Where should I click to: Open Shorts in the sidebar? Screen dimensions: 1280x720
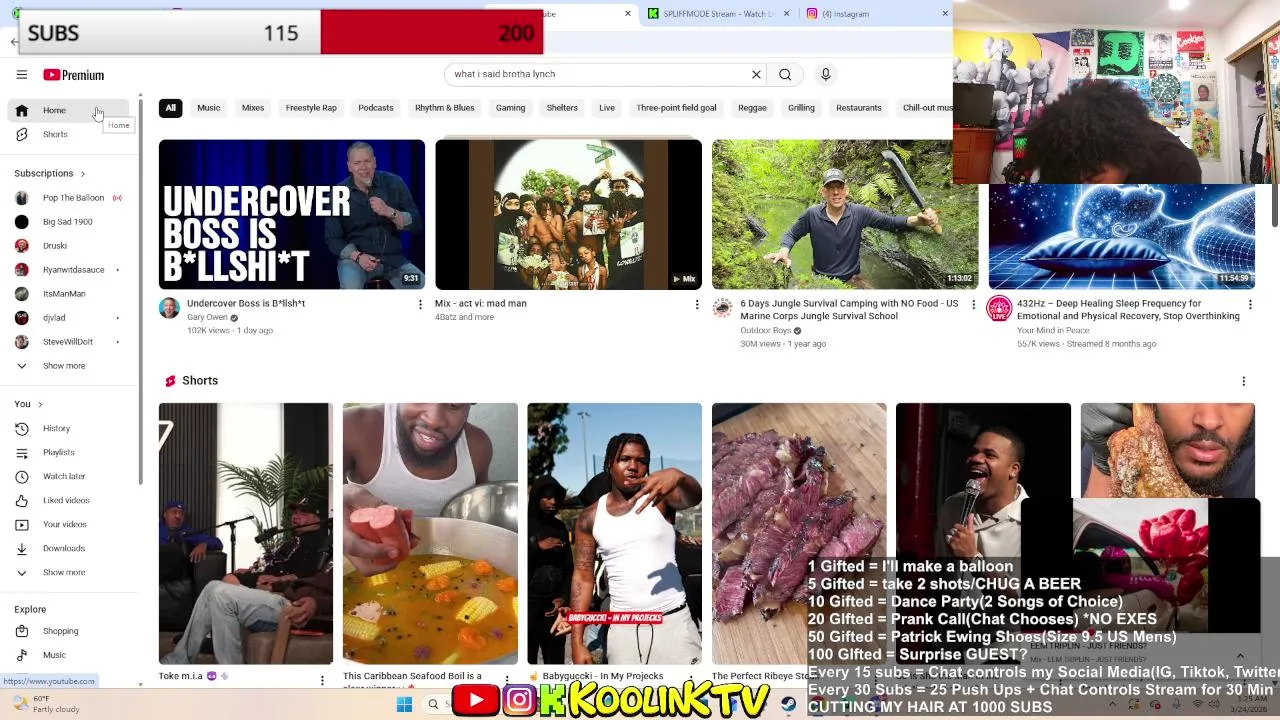(x=68, y=134)
